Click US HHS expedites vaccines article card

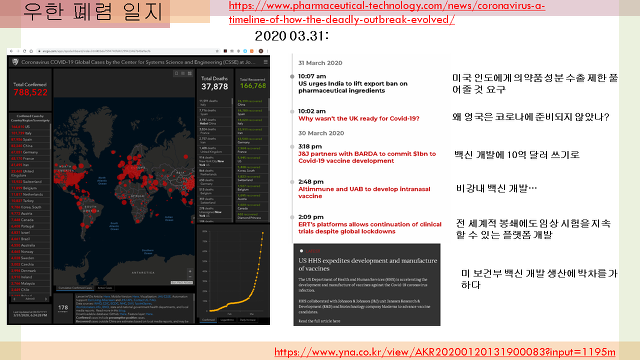coord(367,285)
